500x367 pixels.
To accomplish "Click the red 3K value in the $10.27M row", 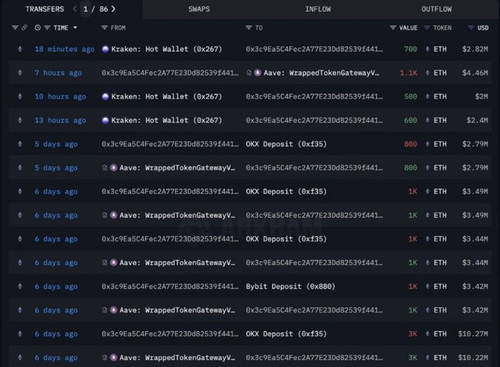I will click(x=413, y=334).
